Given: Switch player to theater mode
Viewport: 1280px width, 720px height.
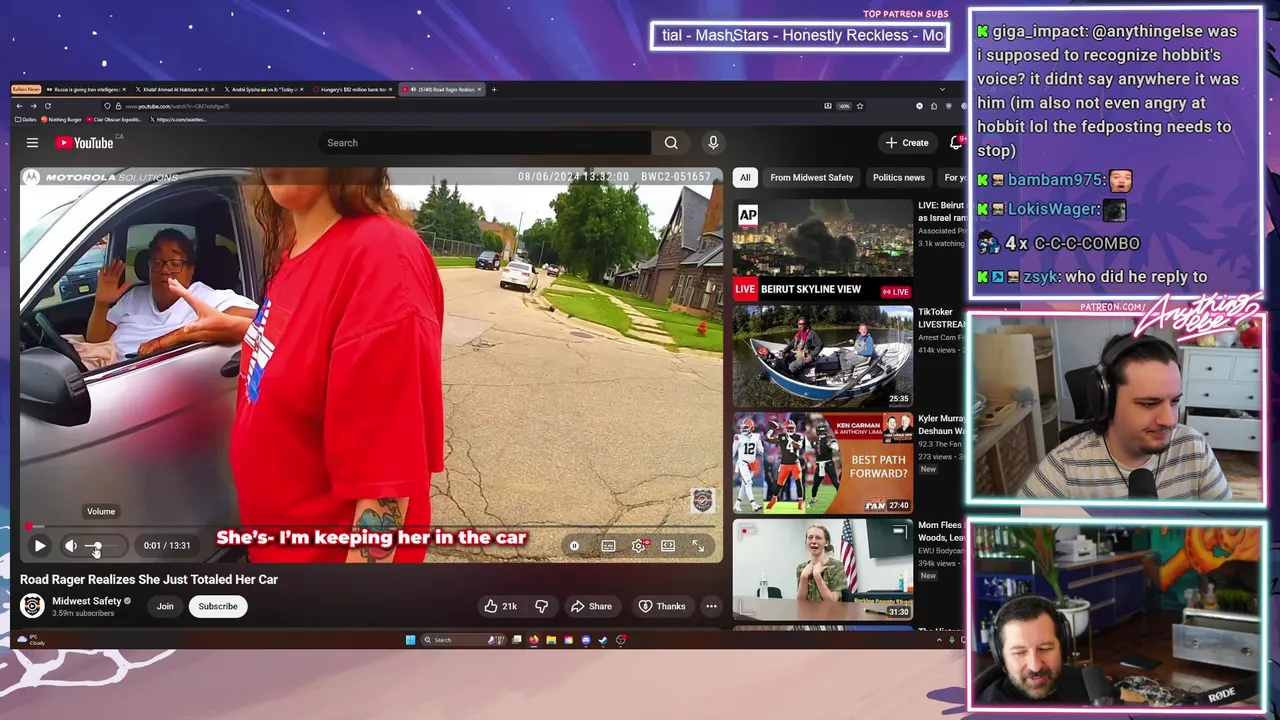Looking at the screenshot, I should [668, 546].
